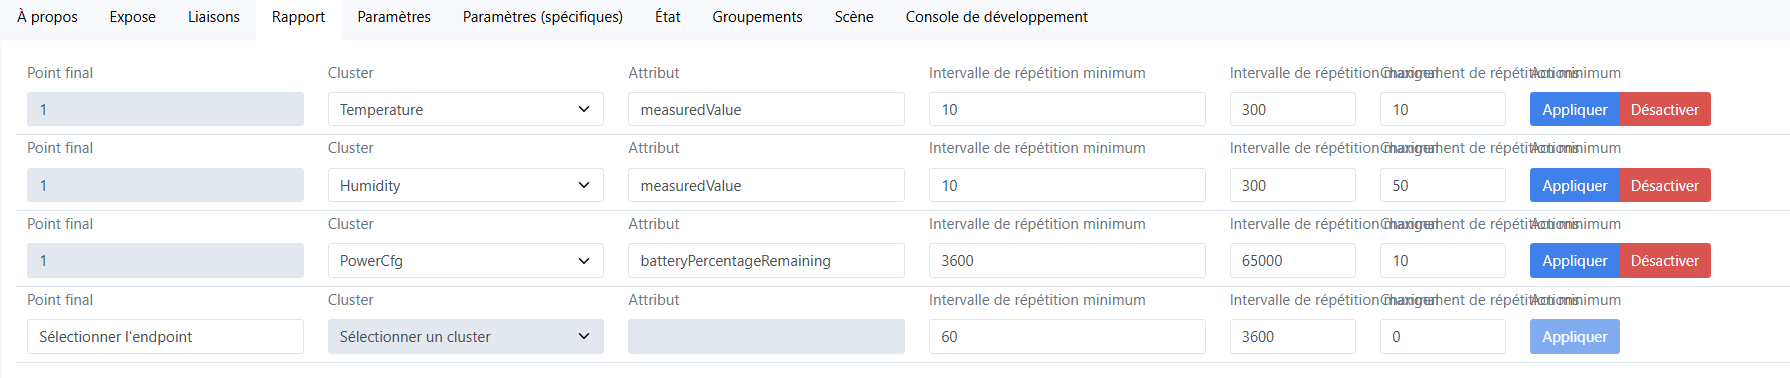Click Désactiver for the Humidity row
The height and width of the screenshot is (378, 1790).
click(1664, 185)
